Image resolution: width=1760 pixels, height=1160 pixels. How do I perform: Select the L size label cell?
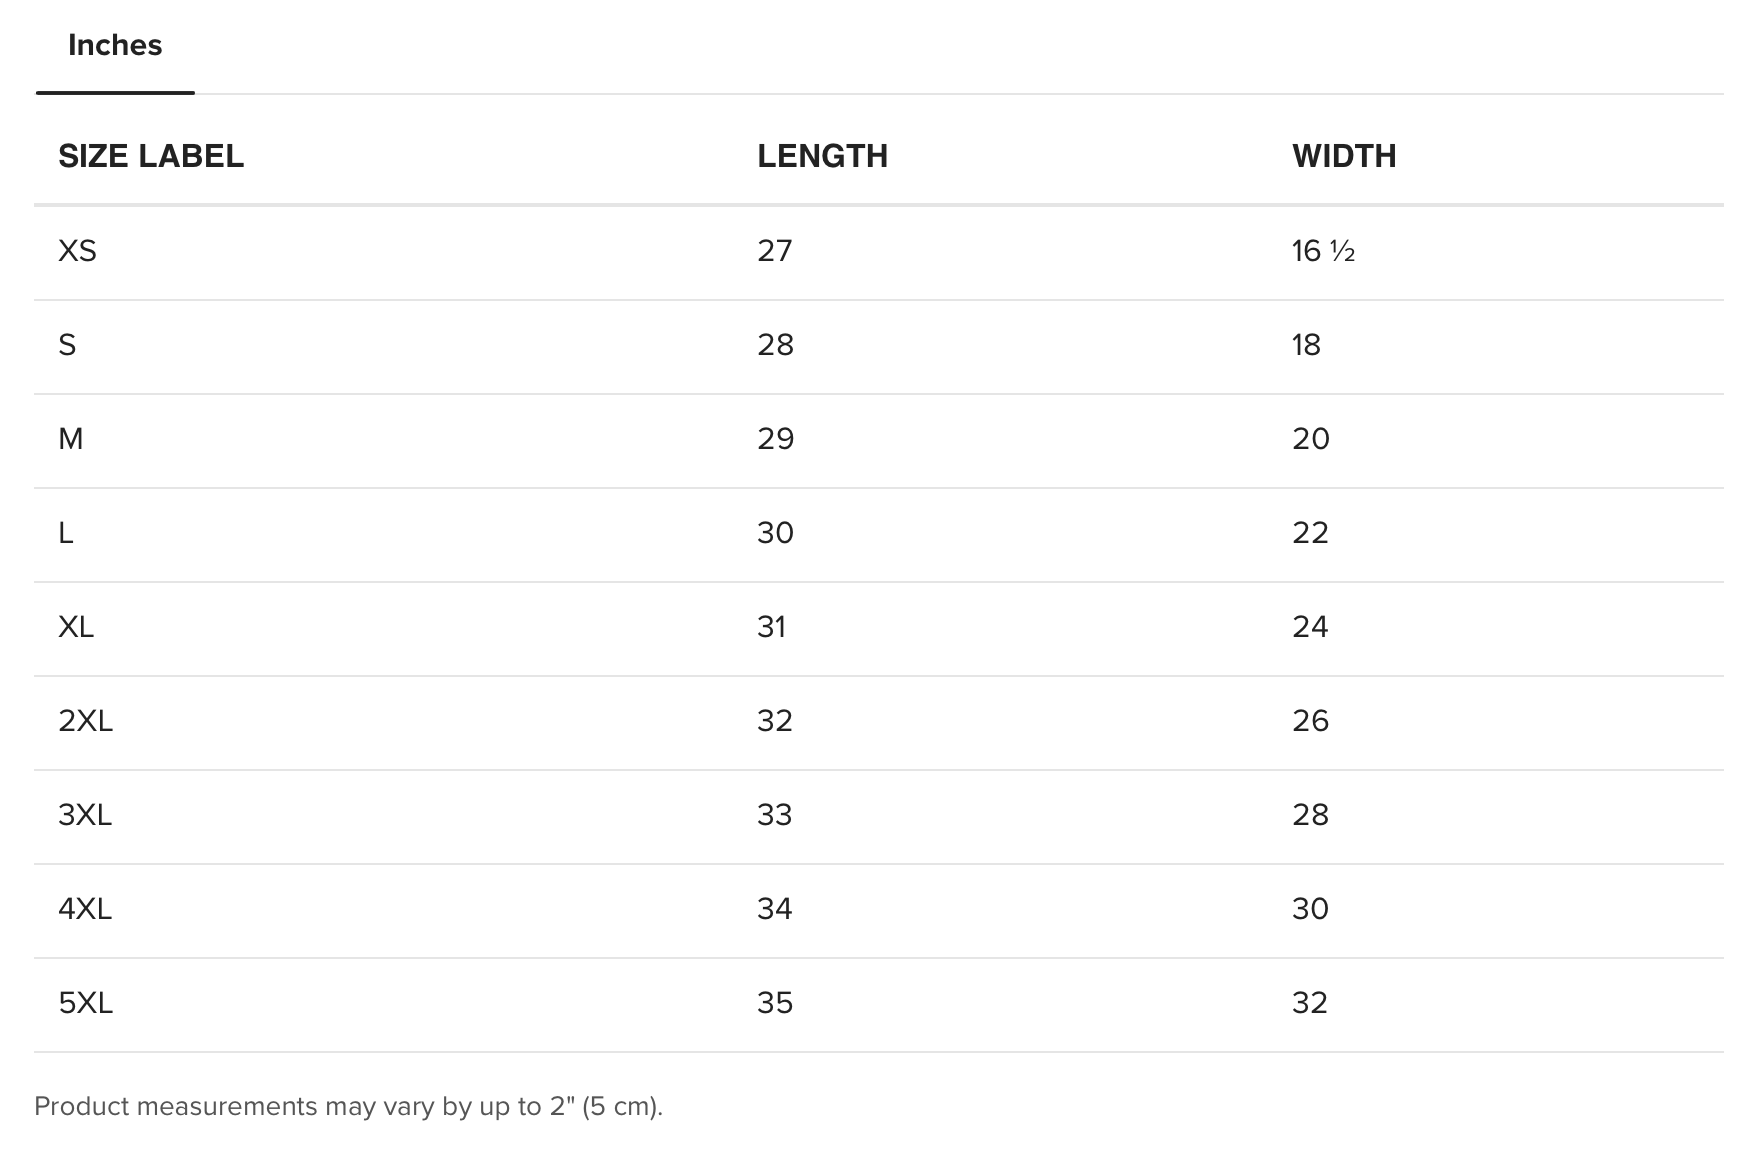(x=66, y=533)
